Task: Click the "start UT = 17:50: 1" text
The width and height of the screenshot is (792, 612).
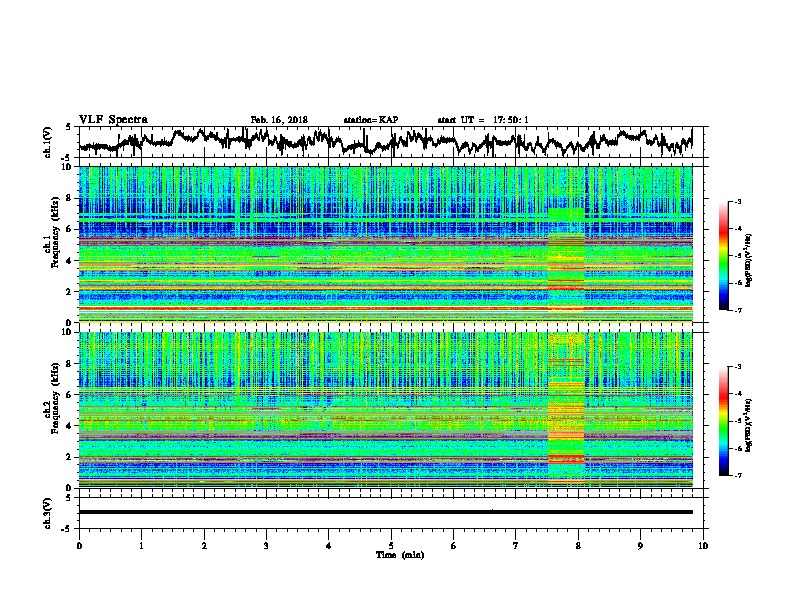Action: pos(482,120)
